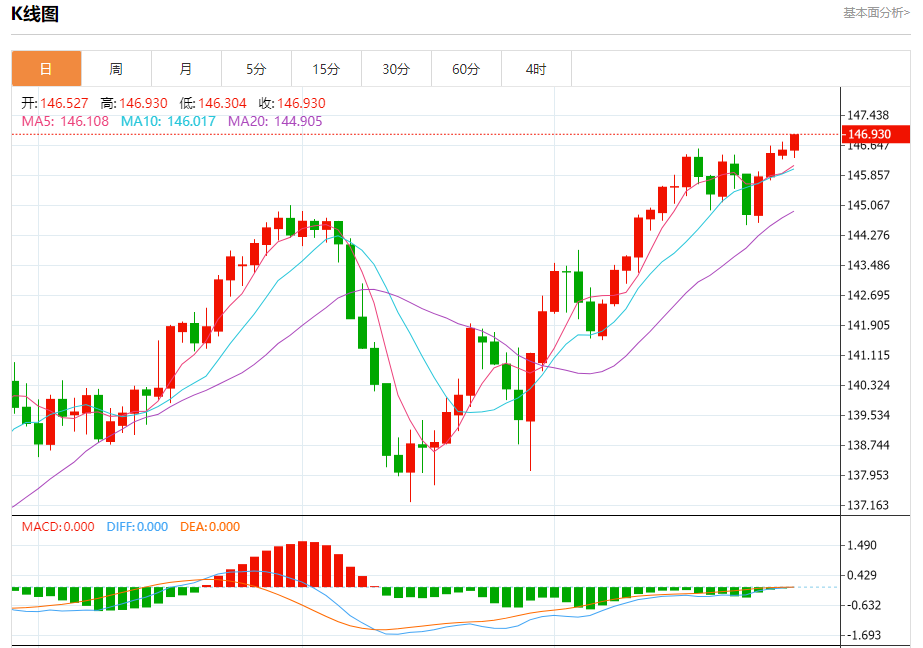
Task: Select the 日 daily chart tab
Action: click(x=47, y=69)
